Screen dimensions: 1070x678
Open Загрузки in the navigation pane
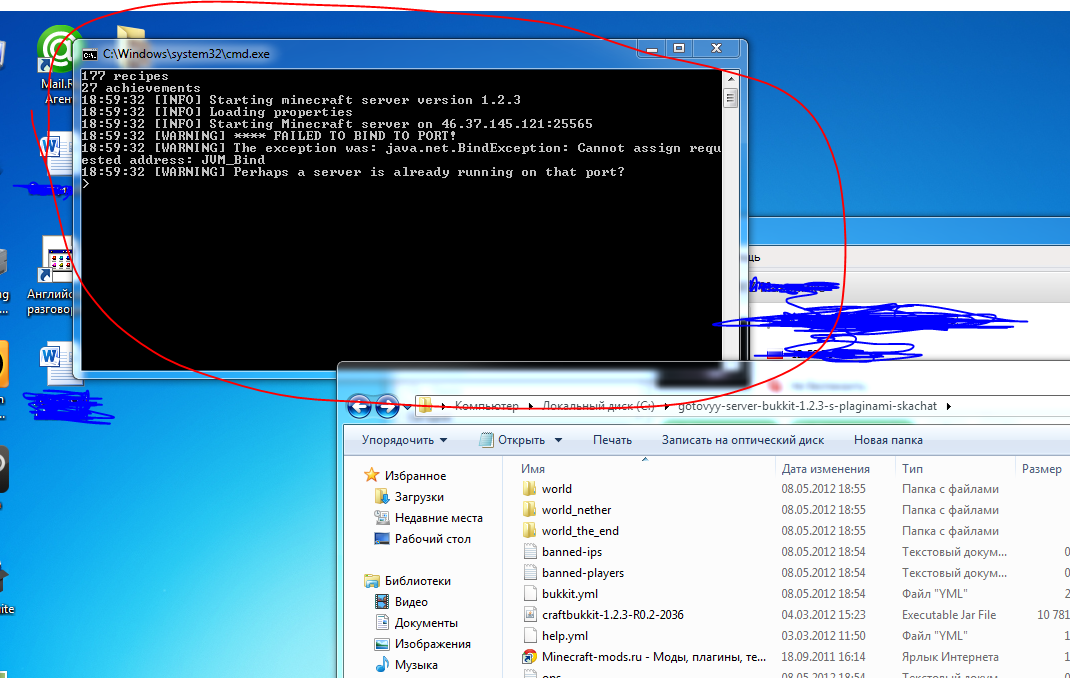419,497
